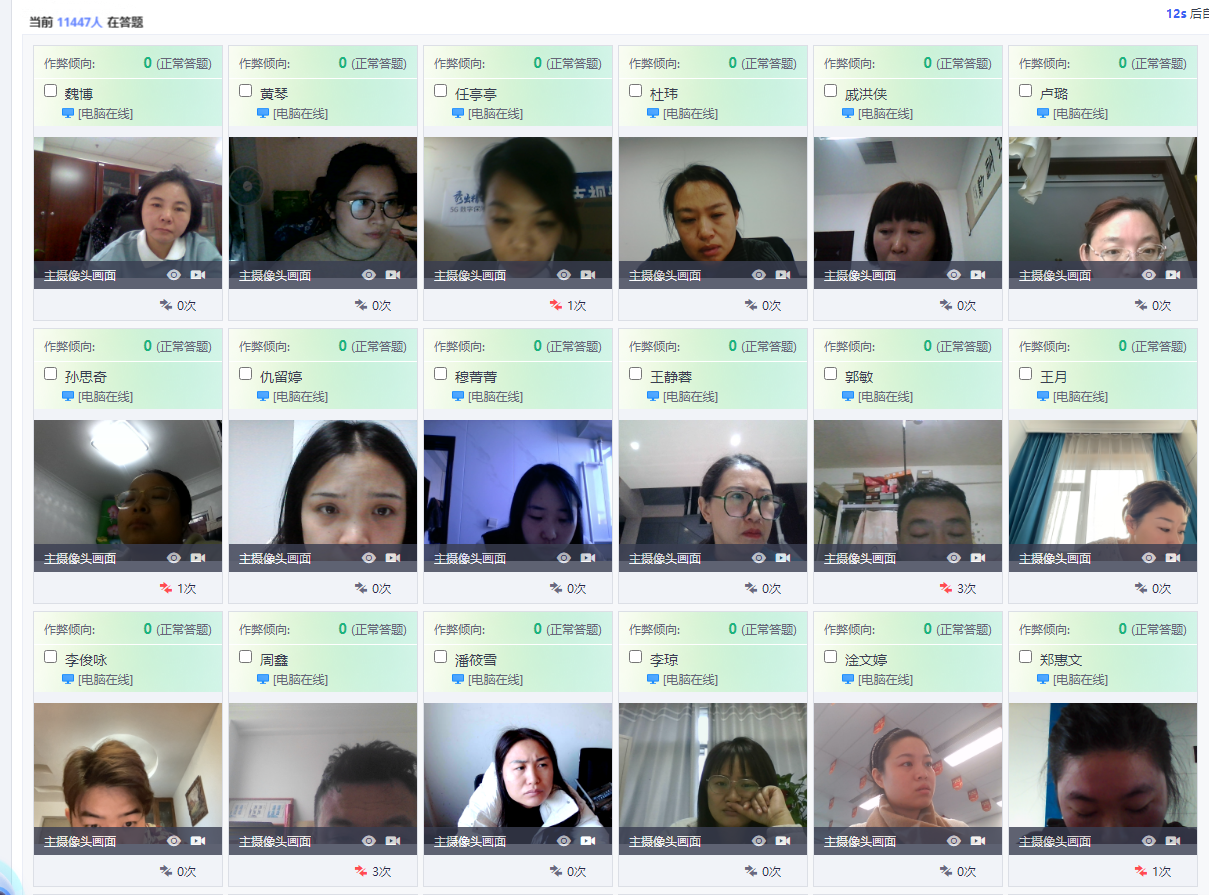Click the blue monitor icon under 孙思奇
This screenshot has width=1209, height=895.
(68, 396)
